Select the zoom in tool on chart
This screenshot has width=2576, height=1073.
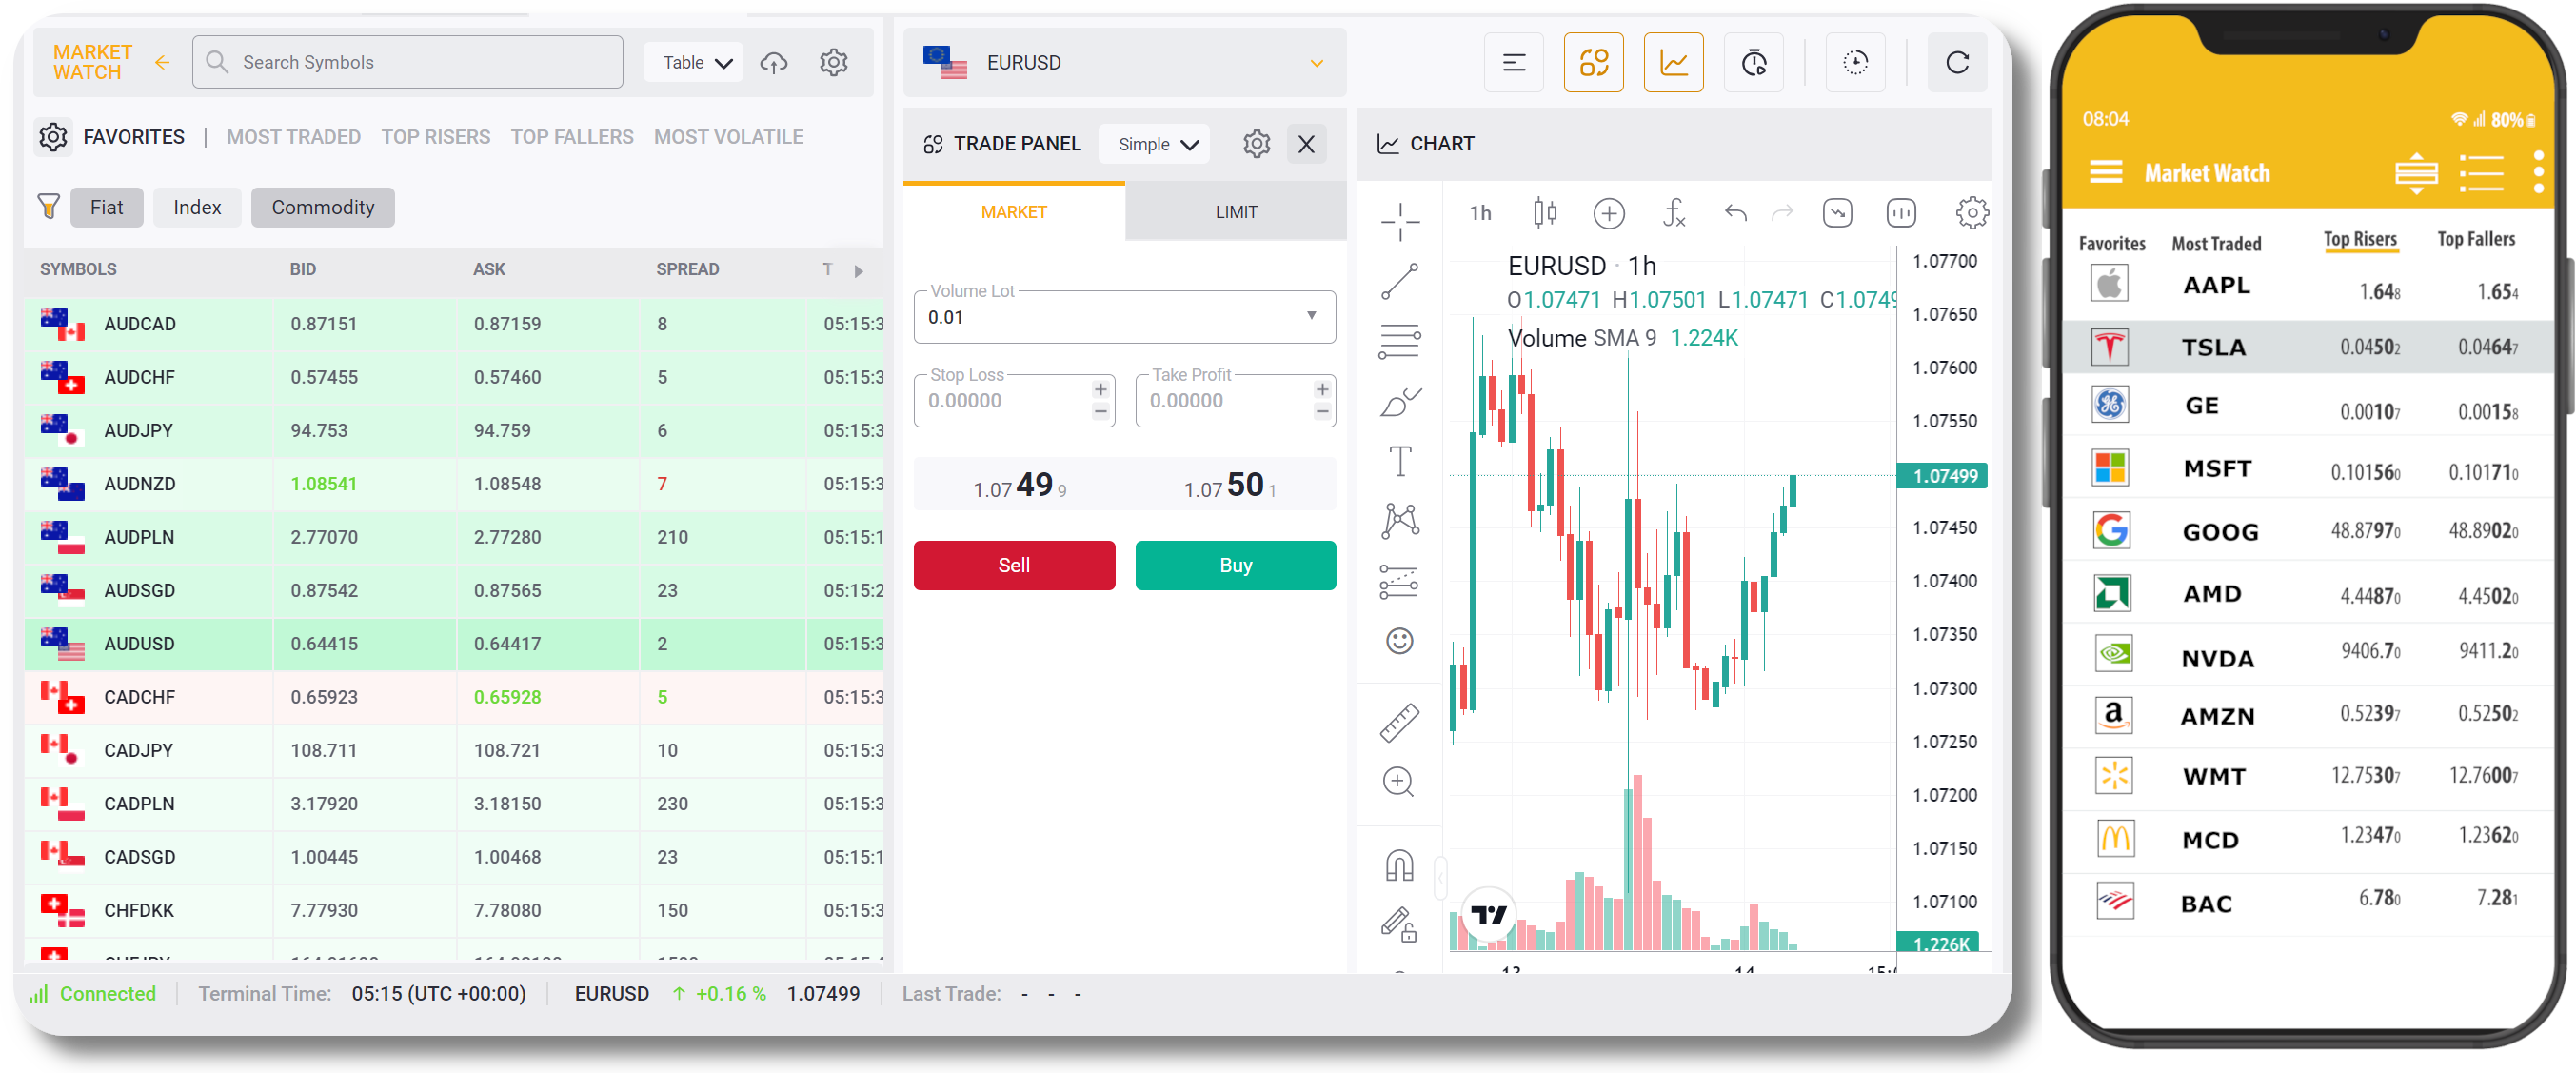(1398, 782)
